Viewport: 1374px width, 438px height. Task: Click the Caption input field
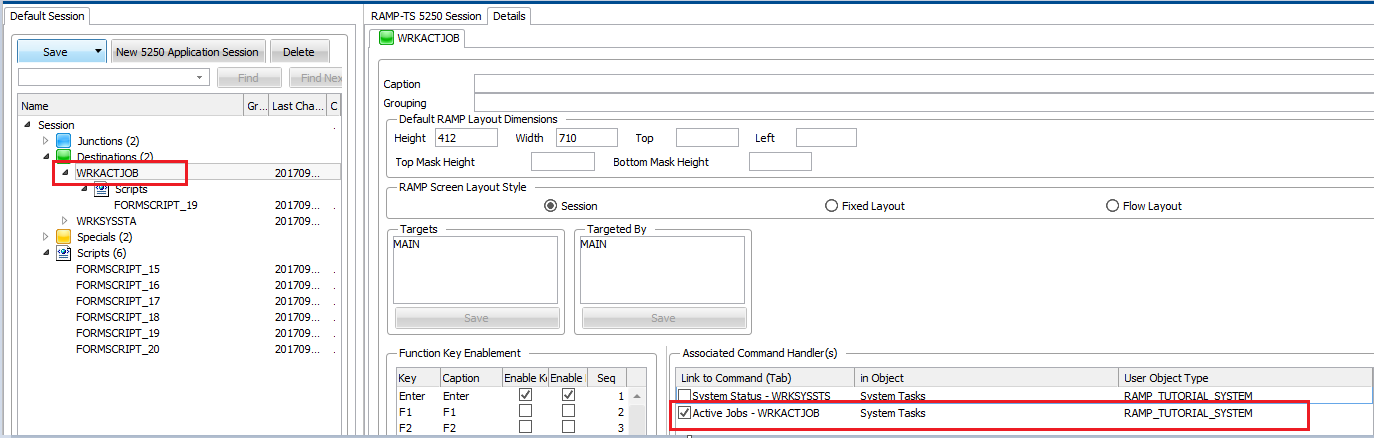click(920, 84)
